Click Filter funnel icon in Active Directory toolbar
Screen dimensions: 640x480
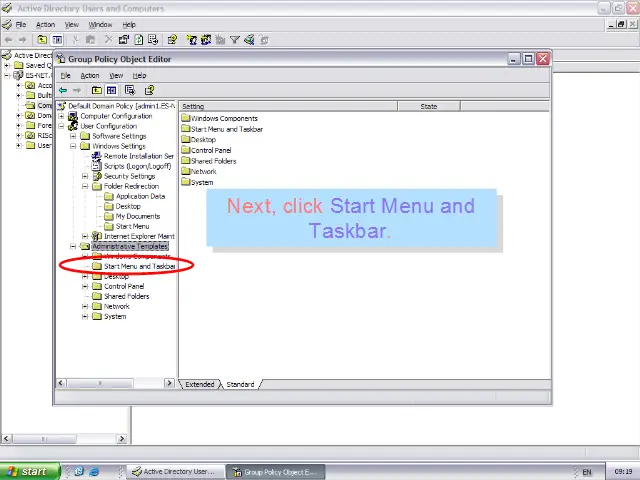point(235,40)
